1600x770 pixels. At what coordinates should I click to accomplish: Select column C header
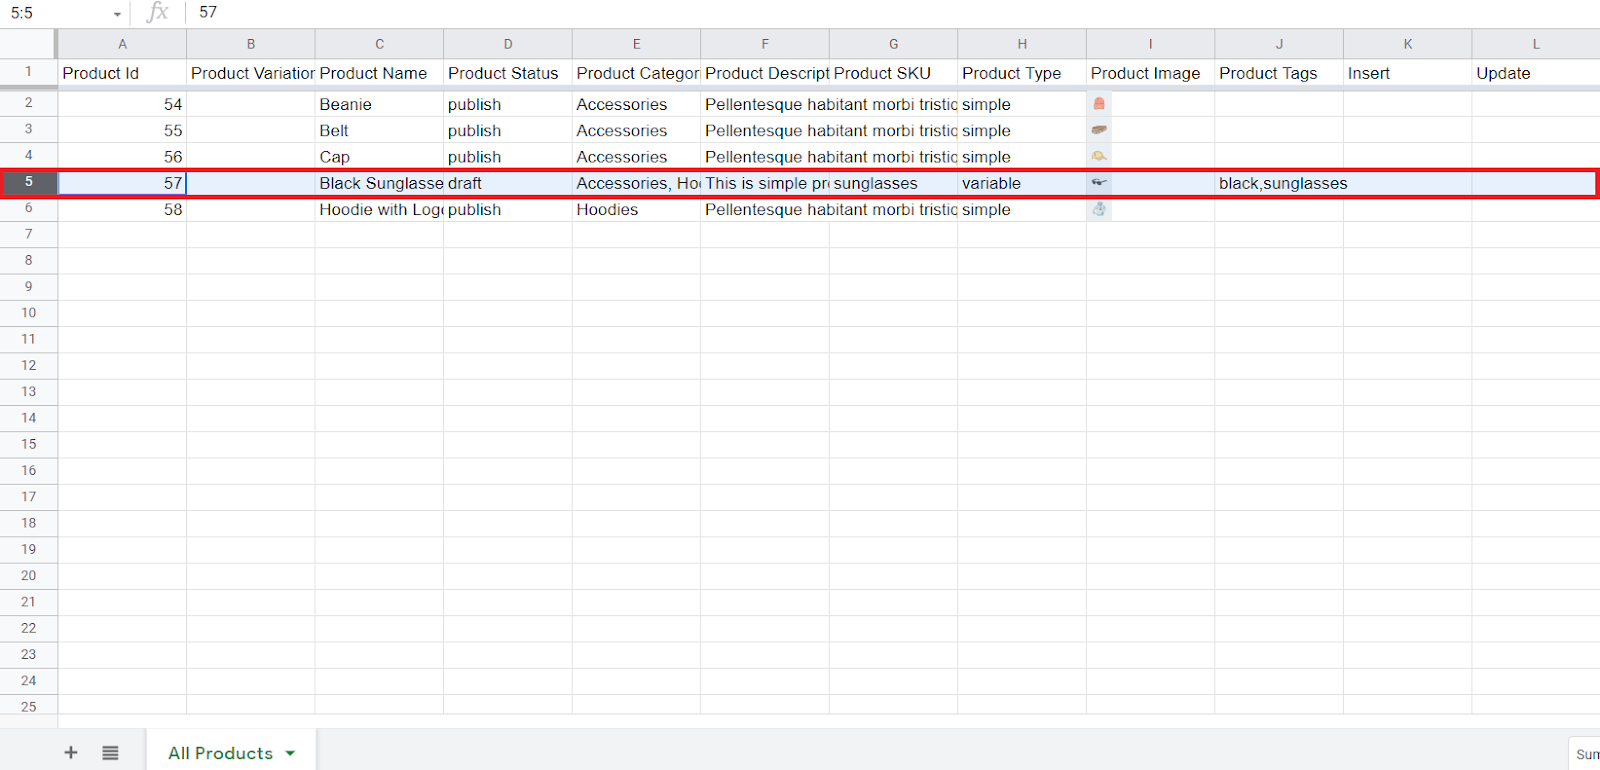point(379,44)
